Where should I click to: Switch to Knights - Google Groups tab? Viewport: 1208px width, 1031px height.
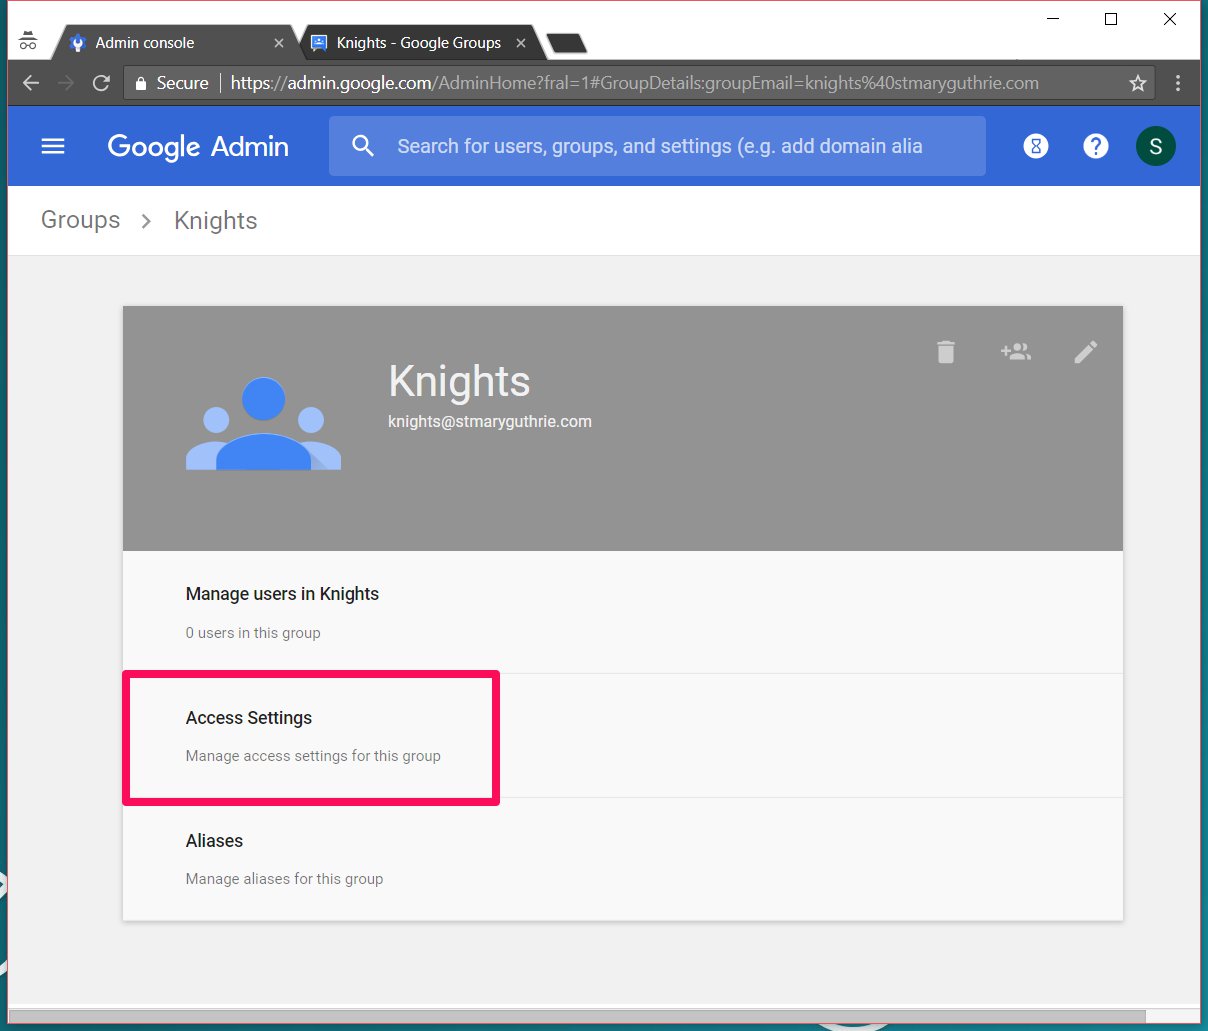tap(418, 43)
